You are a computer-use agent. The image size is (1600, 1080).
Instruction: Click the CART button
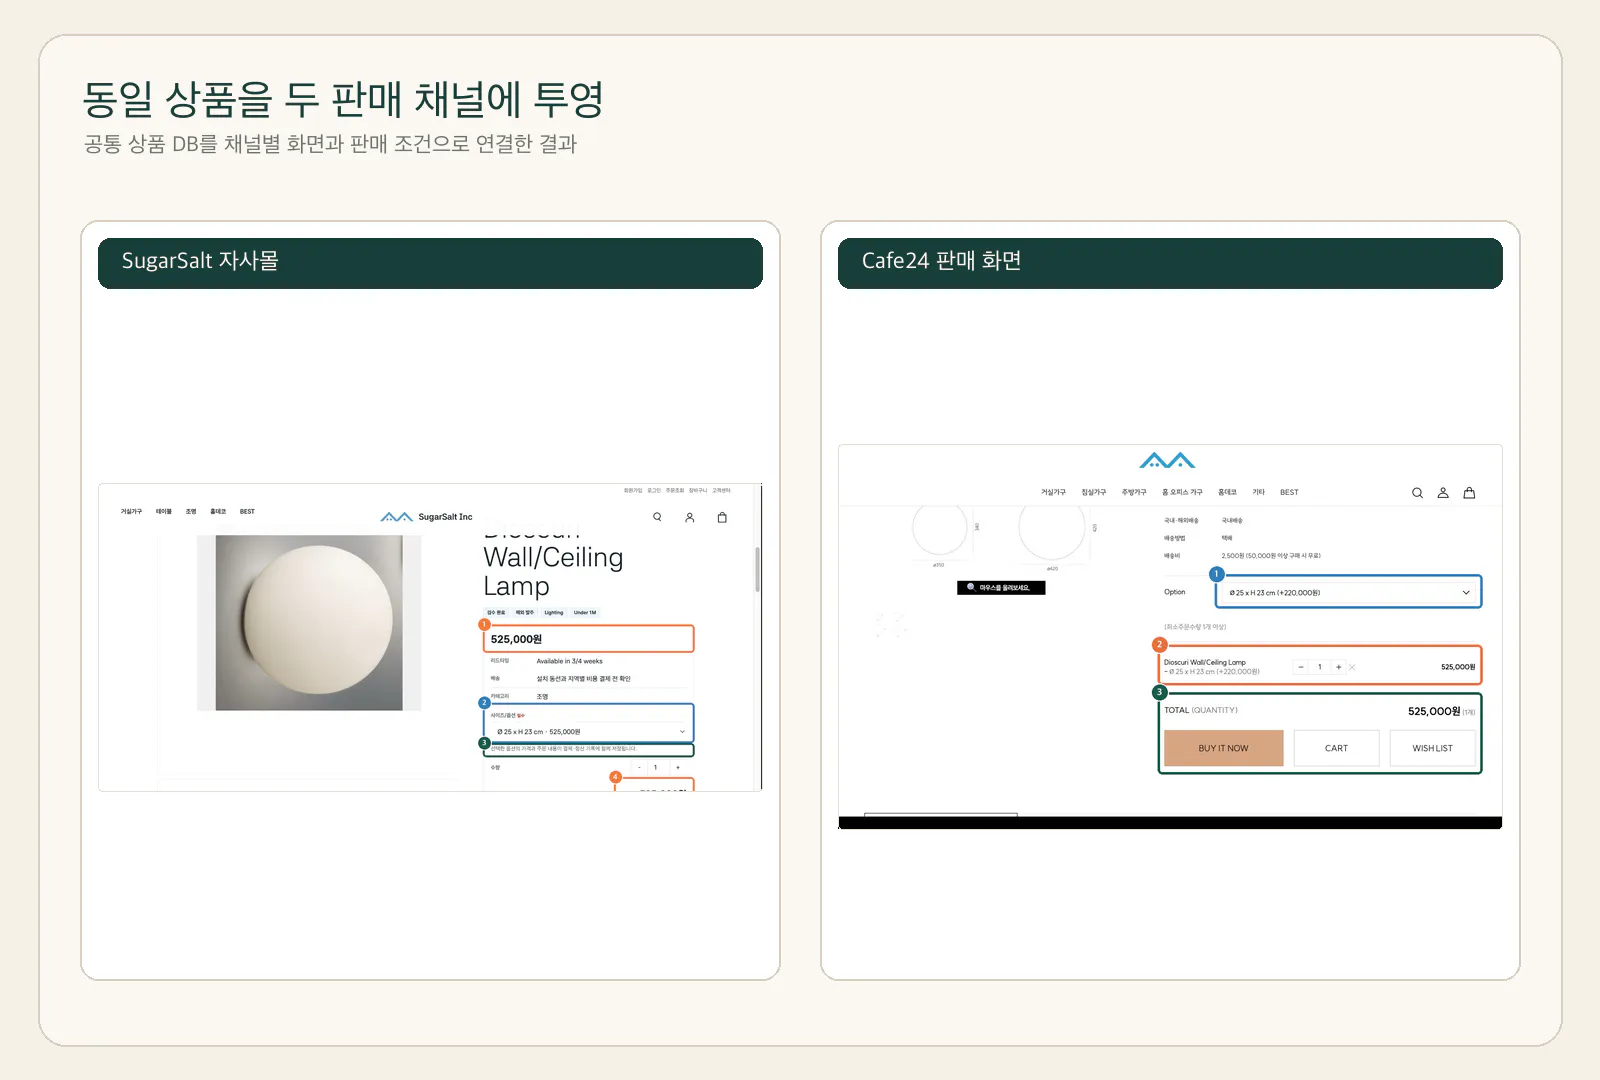pyautogui.click(x=1336, y=748)
